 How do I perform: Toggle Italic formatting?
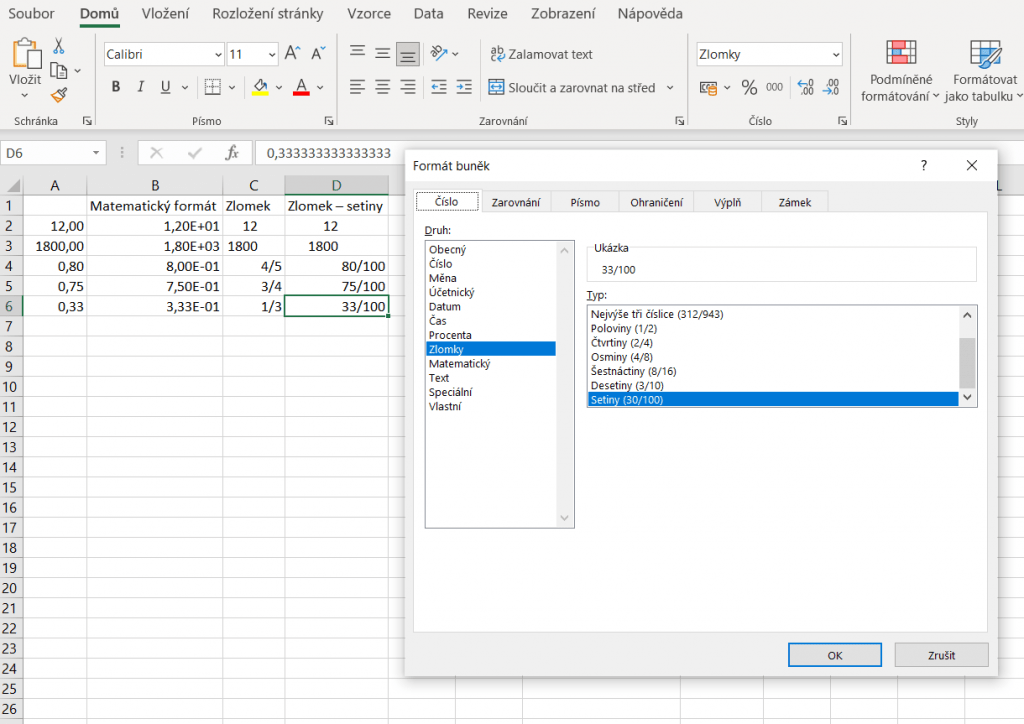click(x=141, y=87)
